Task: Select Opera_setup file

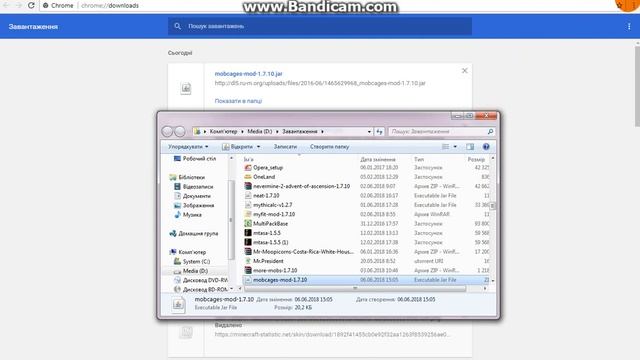Action: [x=264, y=168]
